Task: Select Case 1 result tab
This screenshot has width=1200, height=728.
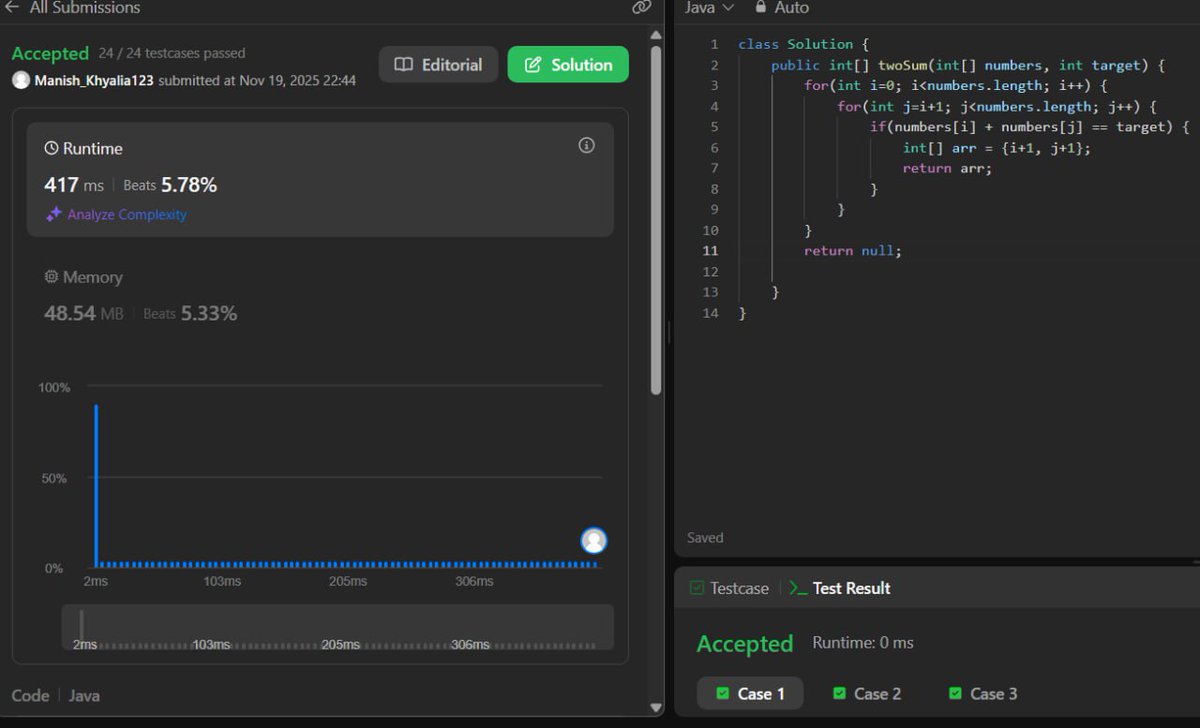Action: point(750,693)
